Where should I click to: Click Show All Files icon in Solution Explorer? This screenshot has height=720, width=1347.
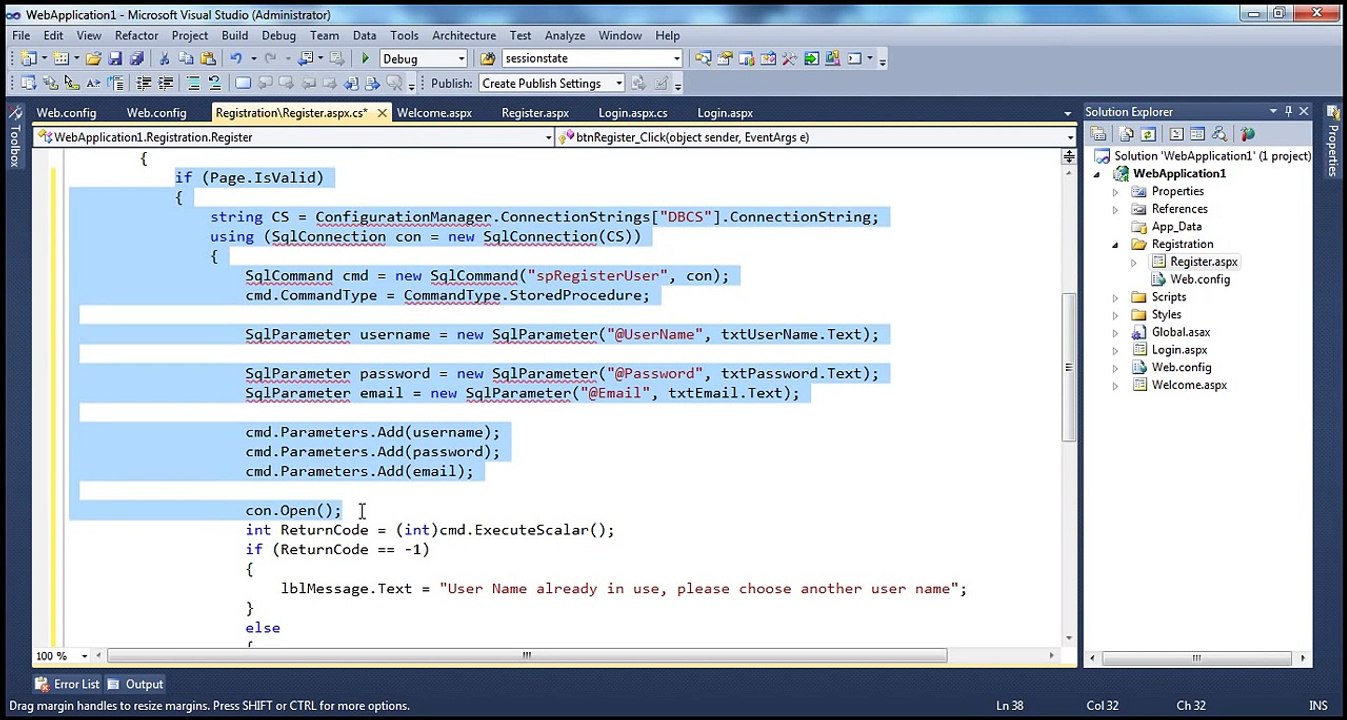[1126, 134]
